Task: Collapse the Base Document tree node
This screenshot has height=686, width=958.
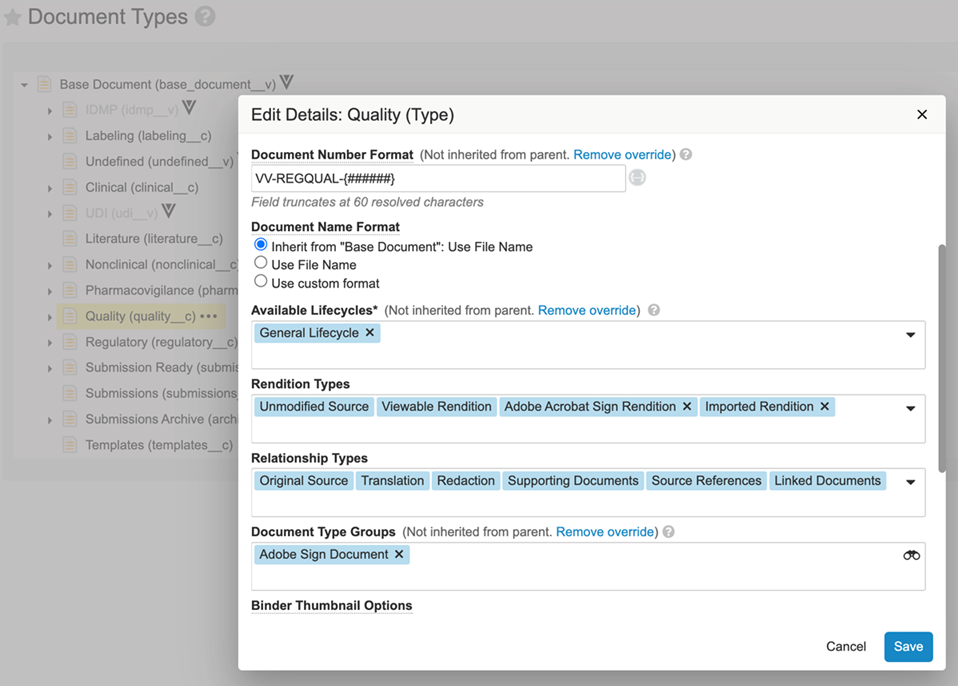Action: click(x=22, y=83)
